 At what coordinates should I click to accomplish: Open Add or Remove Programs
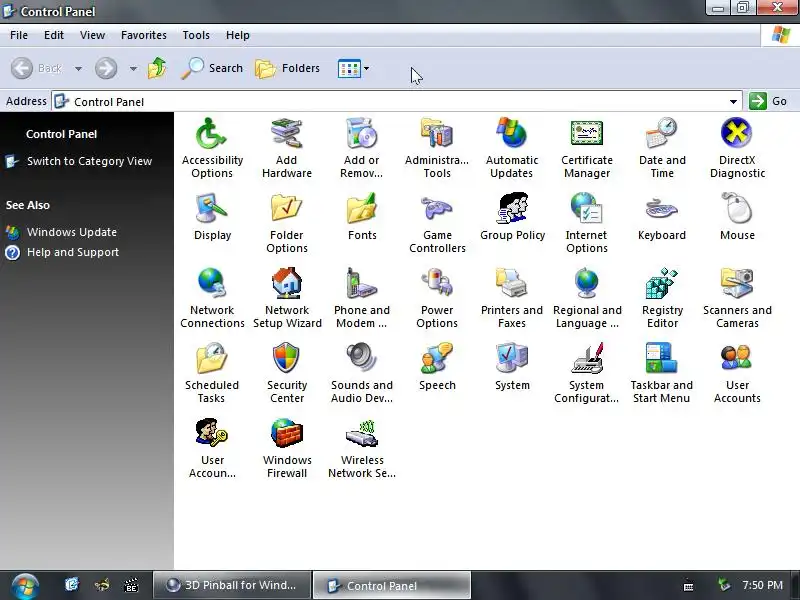pos(362,148)
